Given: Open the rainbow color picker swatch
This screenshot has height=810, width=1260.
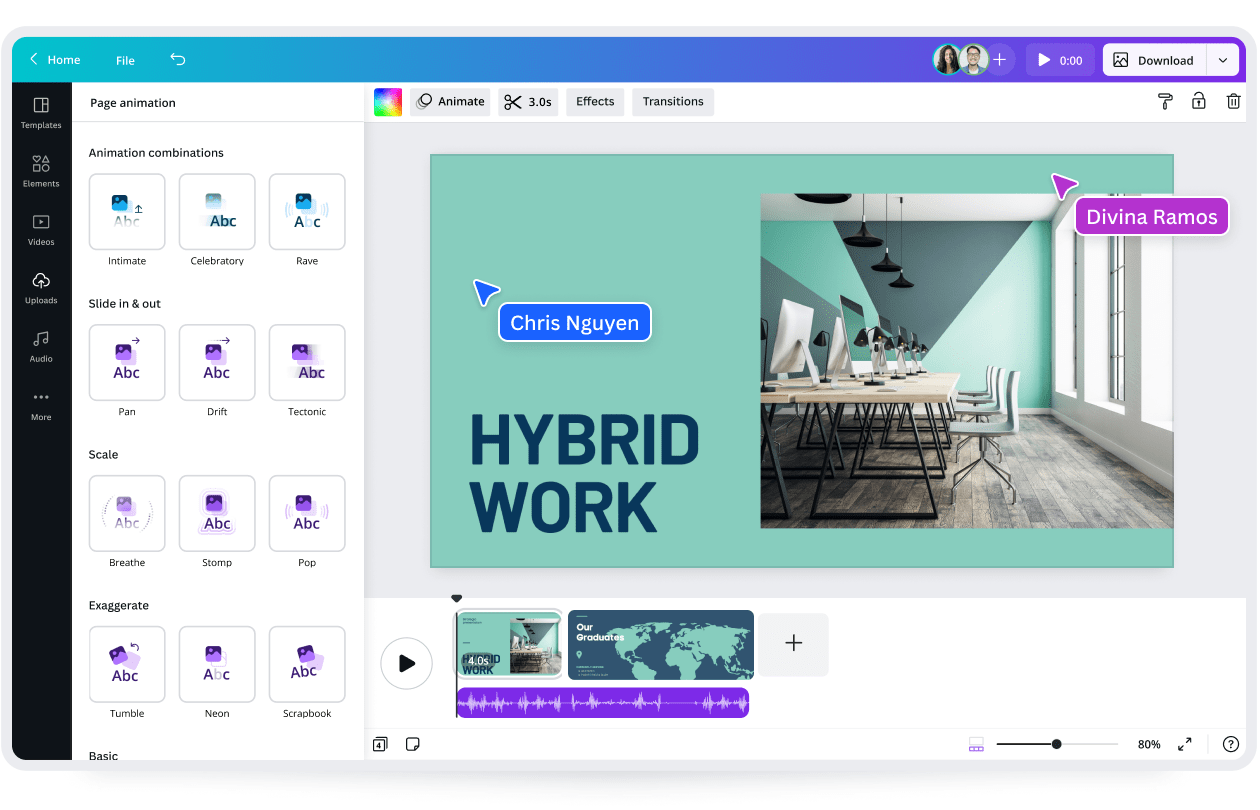Looking at the screenshot, I should tap(388, 102).
